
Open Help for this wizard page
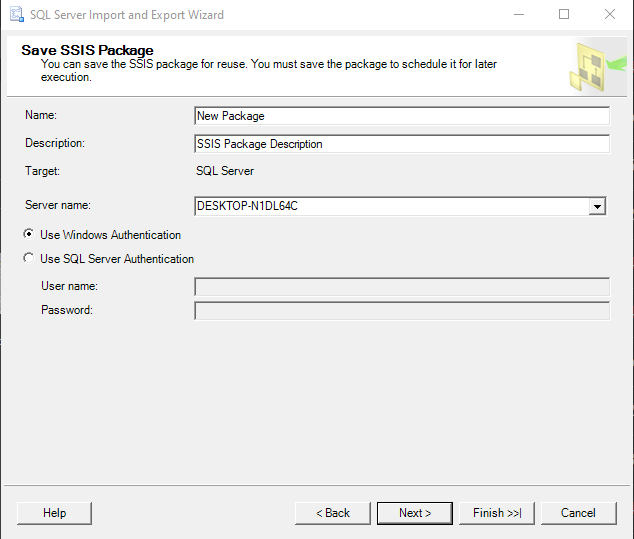coord(54,513)
